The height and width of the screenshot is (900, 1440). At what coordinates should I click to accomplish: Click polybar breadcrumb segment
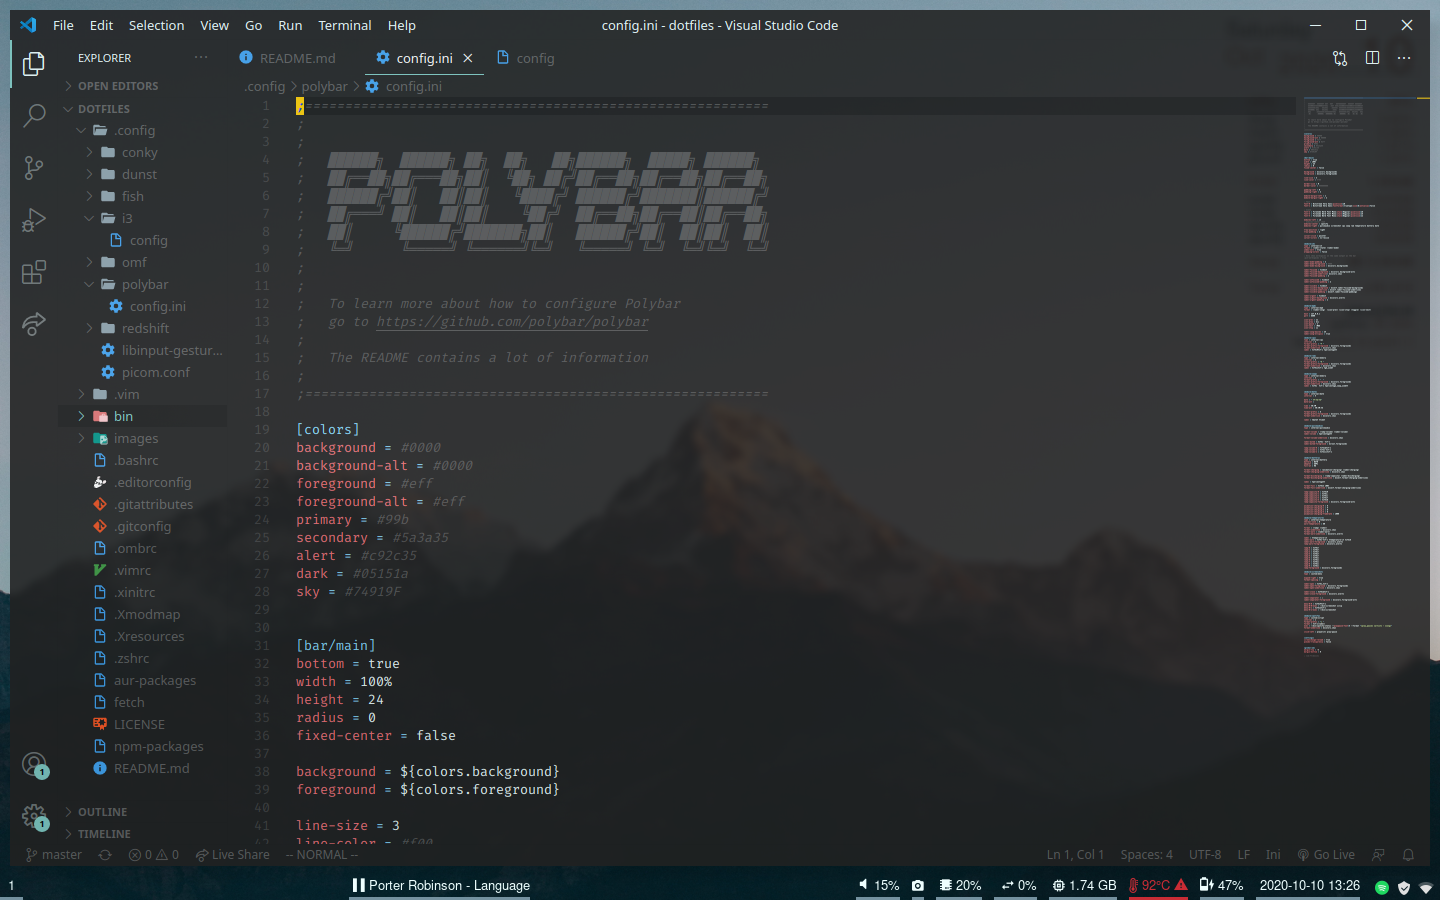(x=325, y=86)
